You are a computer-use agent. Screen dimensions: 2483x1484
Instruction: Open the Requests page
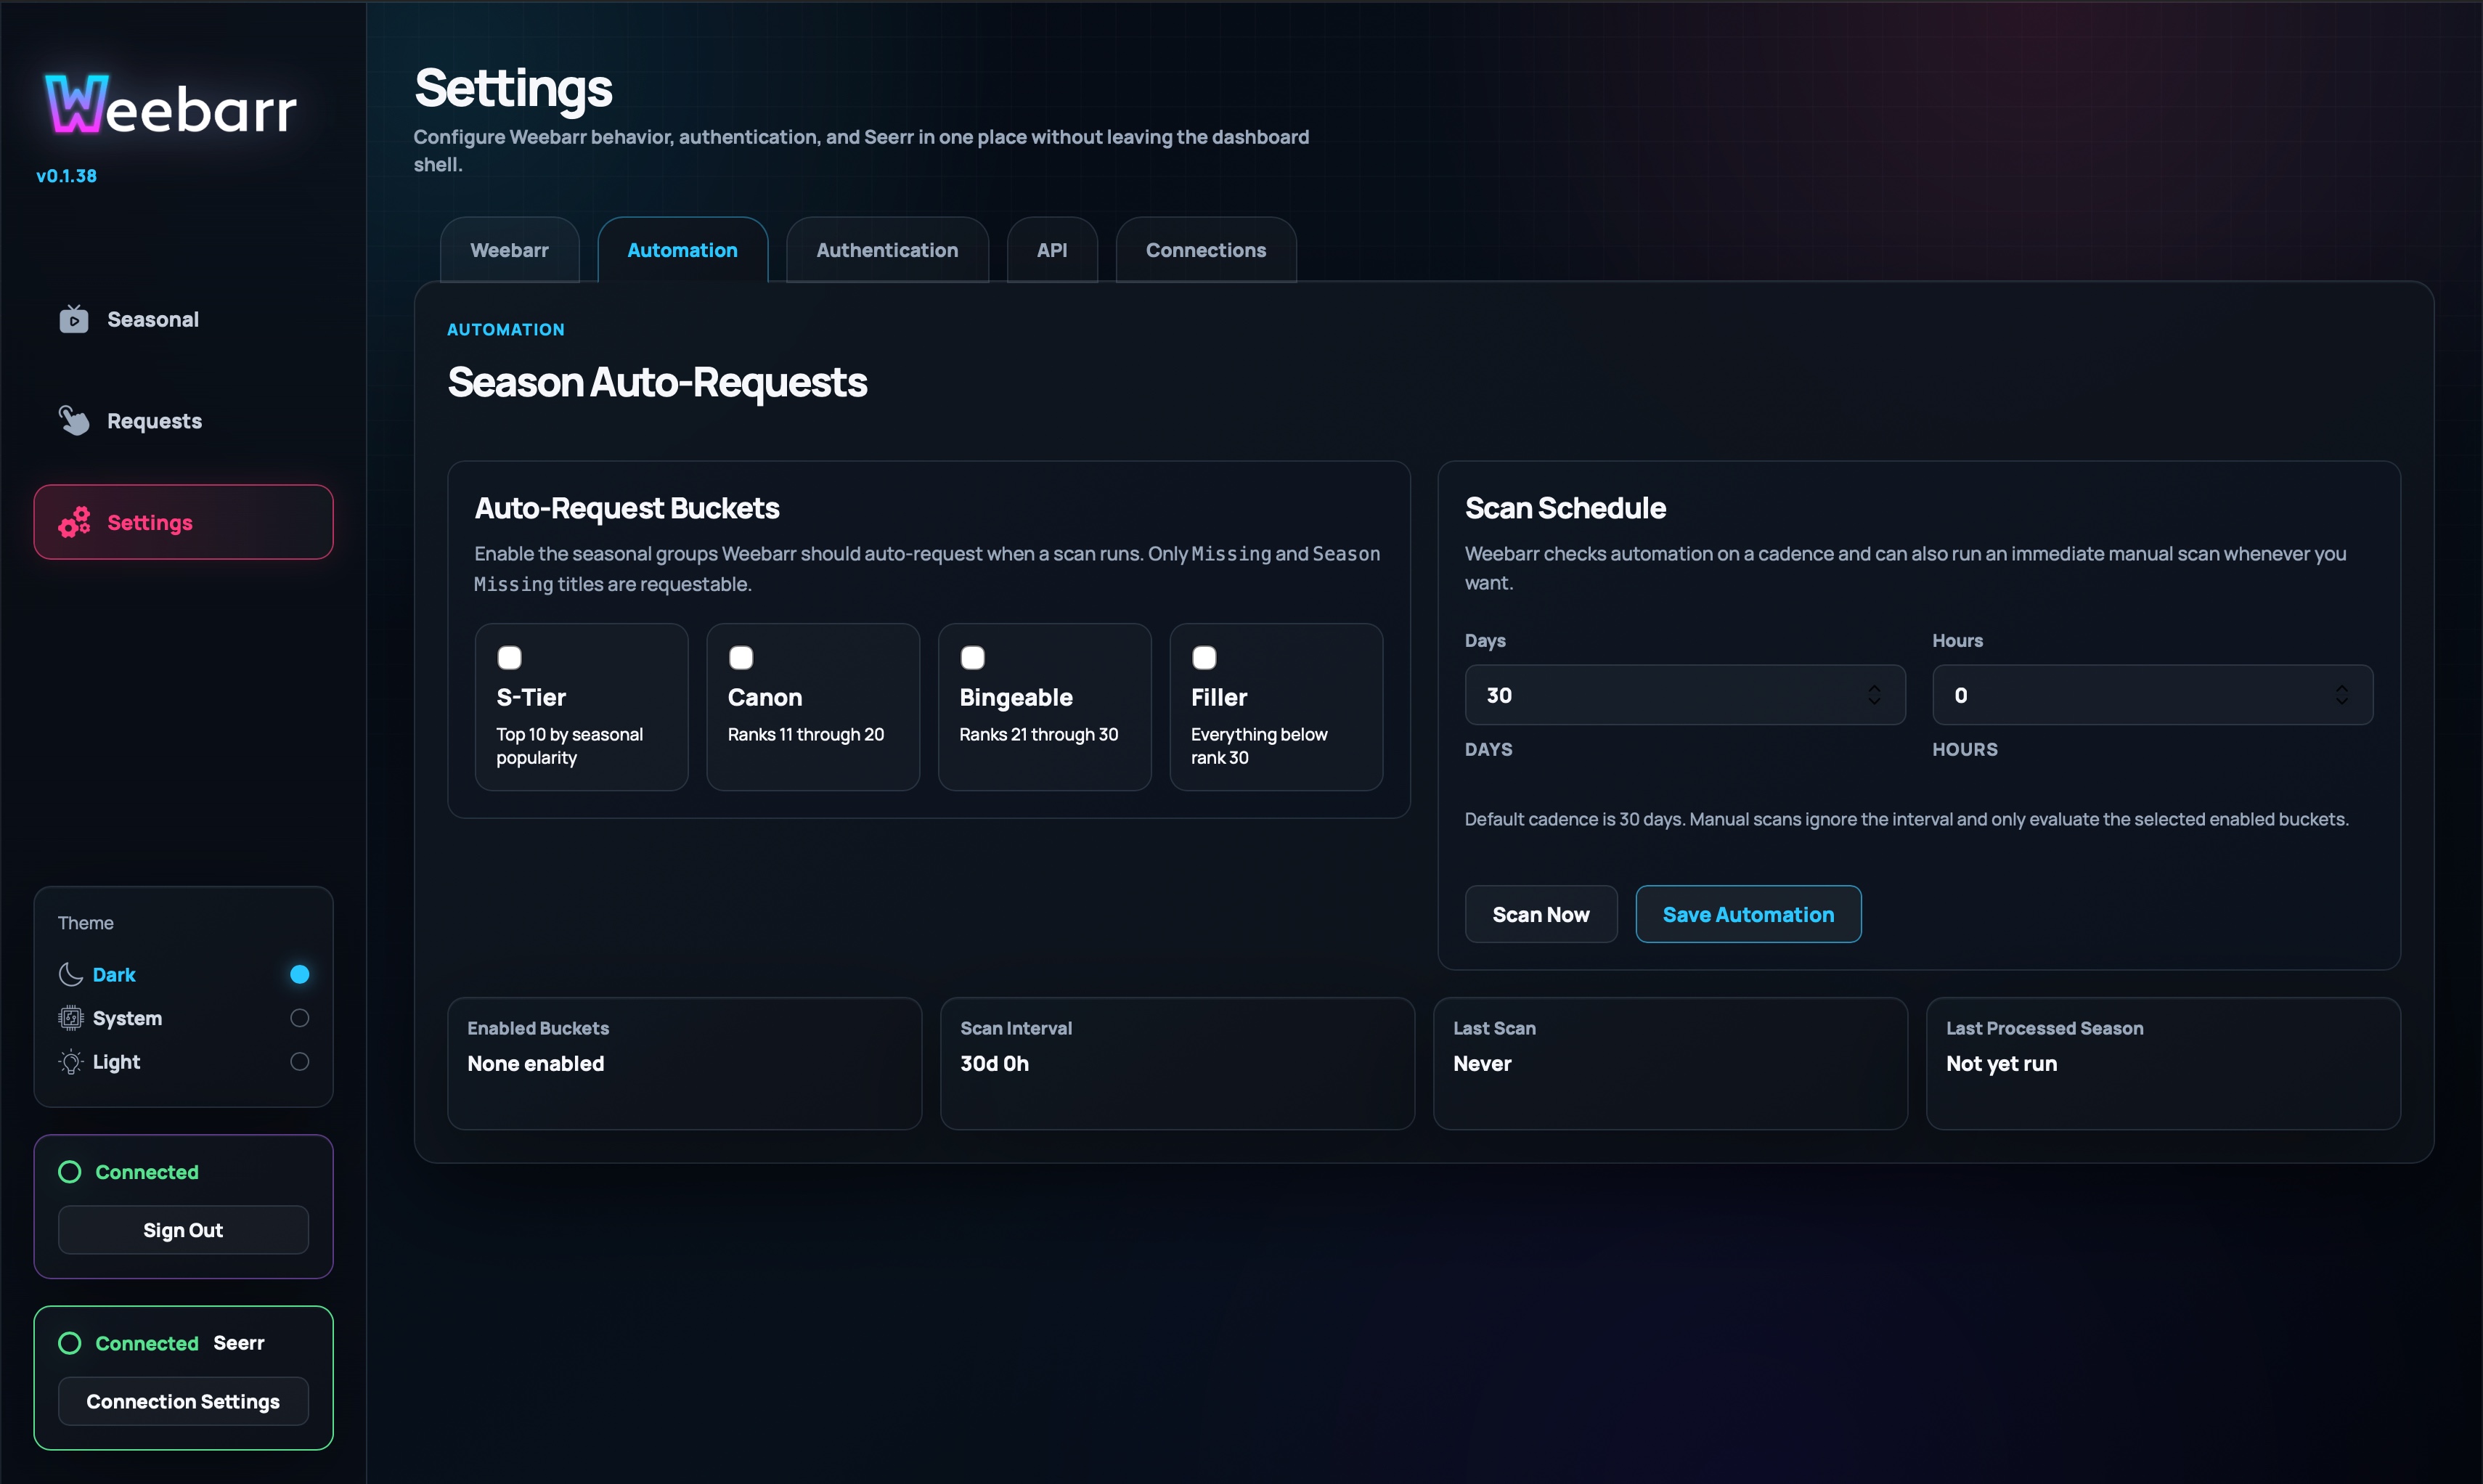[184, 421]
